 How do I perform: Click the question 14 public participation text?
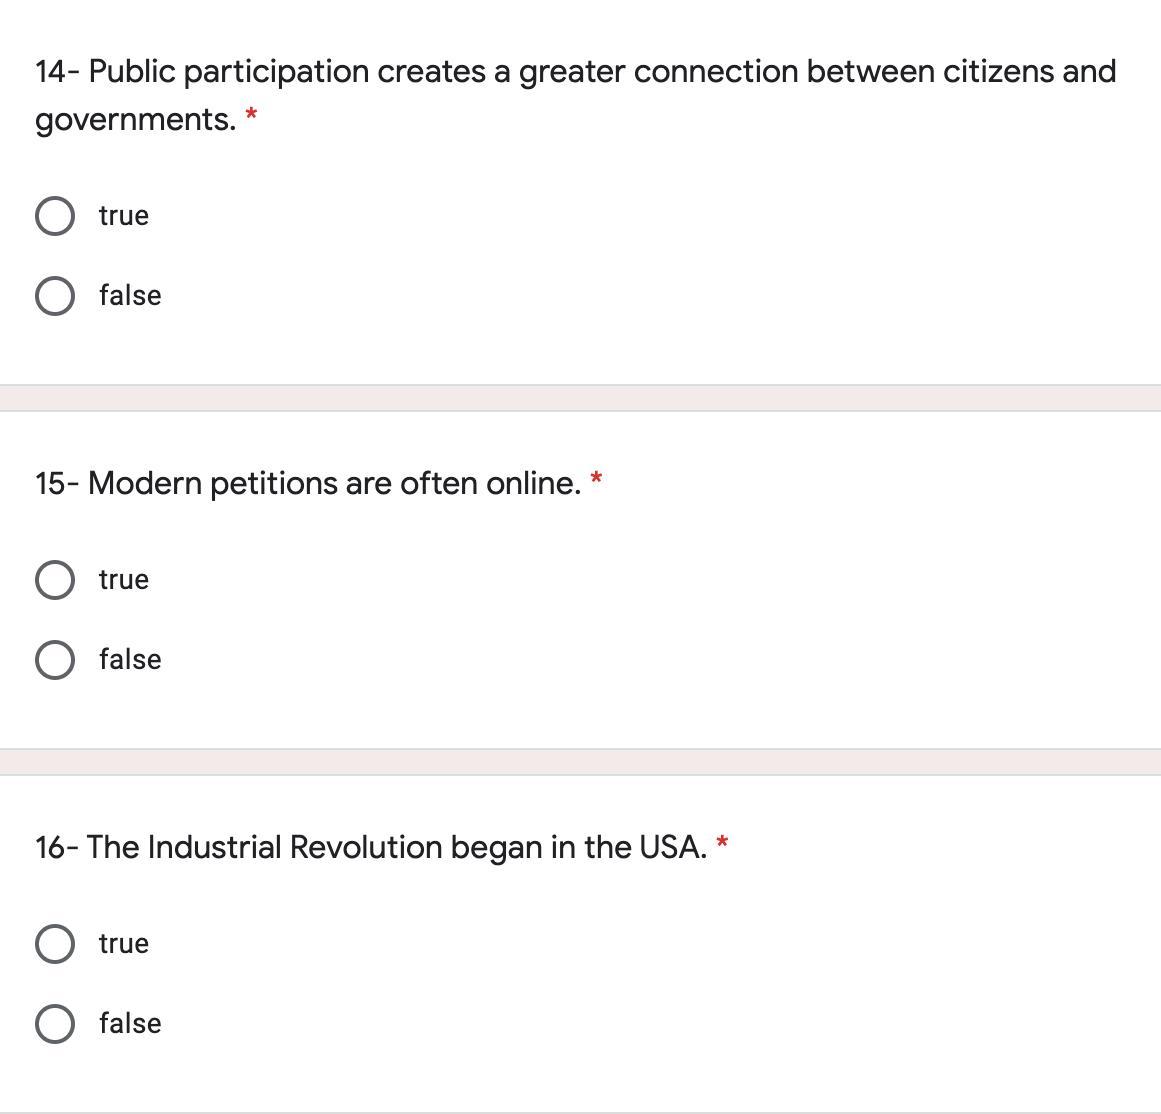click(575, 73)
